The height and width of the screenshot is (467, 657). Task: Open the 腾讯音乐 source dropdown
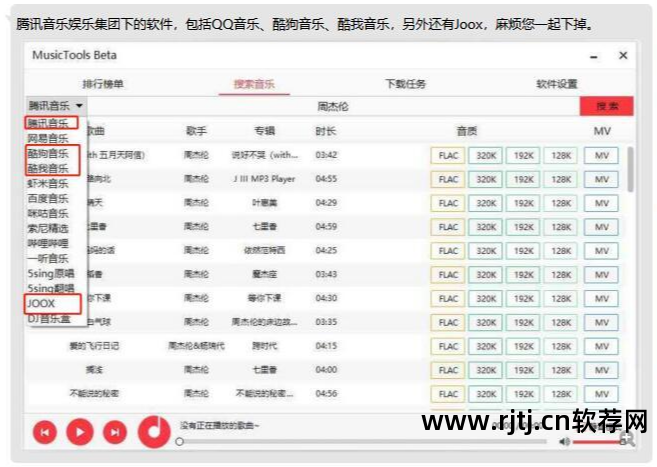pyautogui.click(x=56, y=106)
